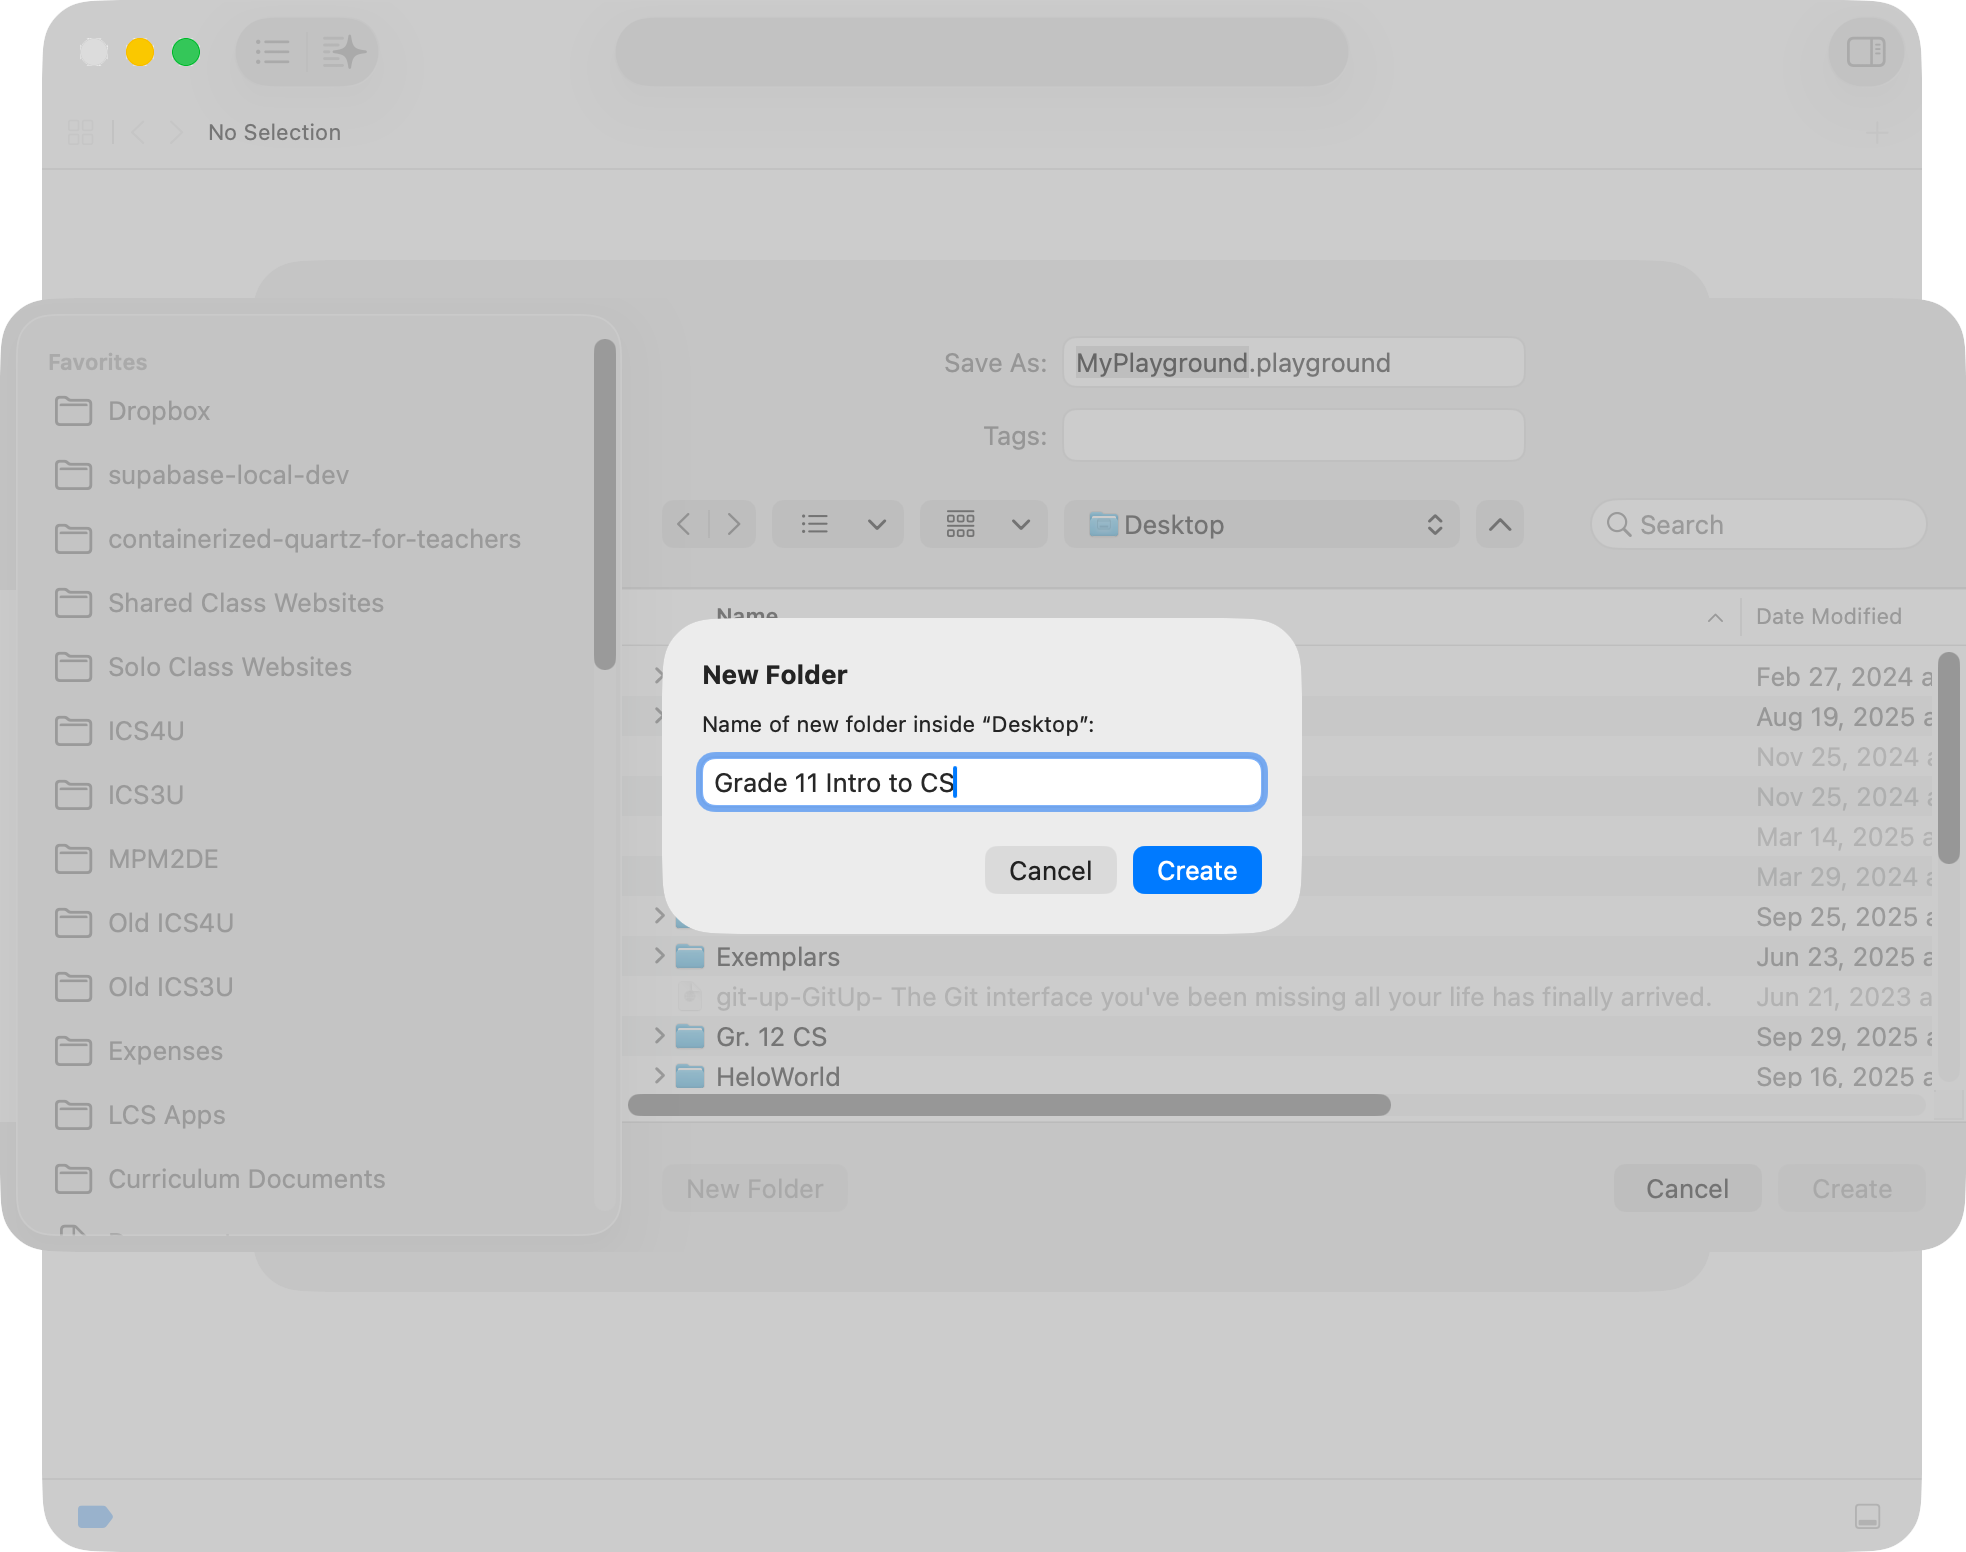Viewport: 1966px width, 1552px height.
Task: Cancel the New Folder dialog
Action: [x=1049, y=870]
